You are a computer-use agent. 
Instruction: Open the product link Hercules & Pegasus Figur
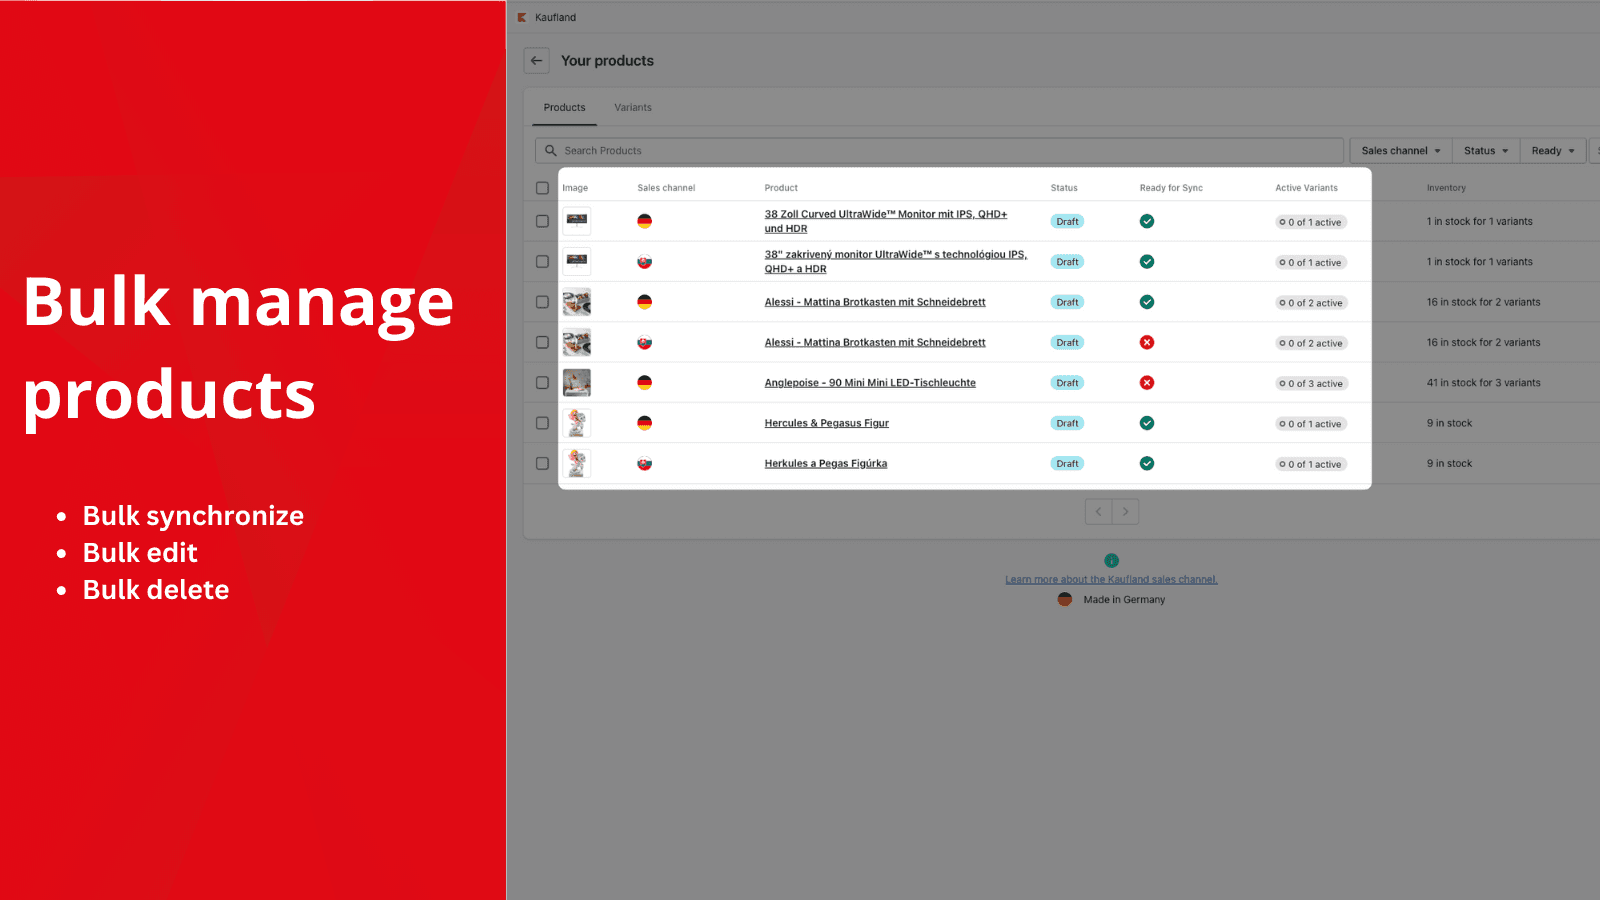(x=826, y=422)
